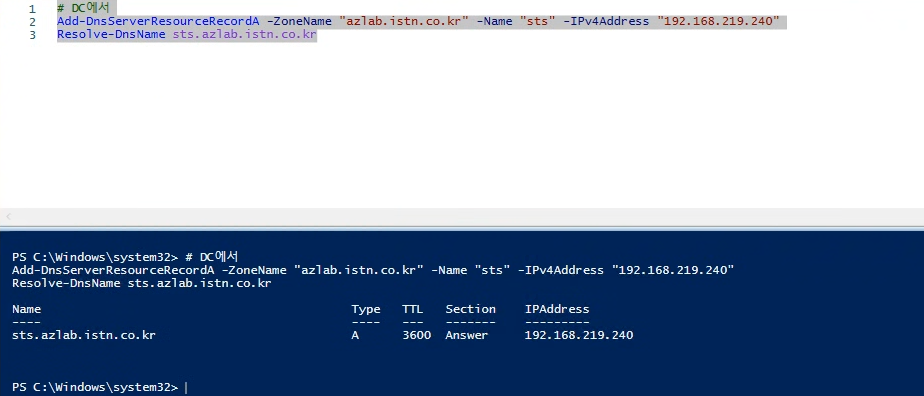Screen dimensions: 924x396
Task: Click Resolve-DnsName command in the console pane
Action: pos(66,283)
